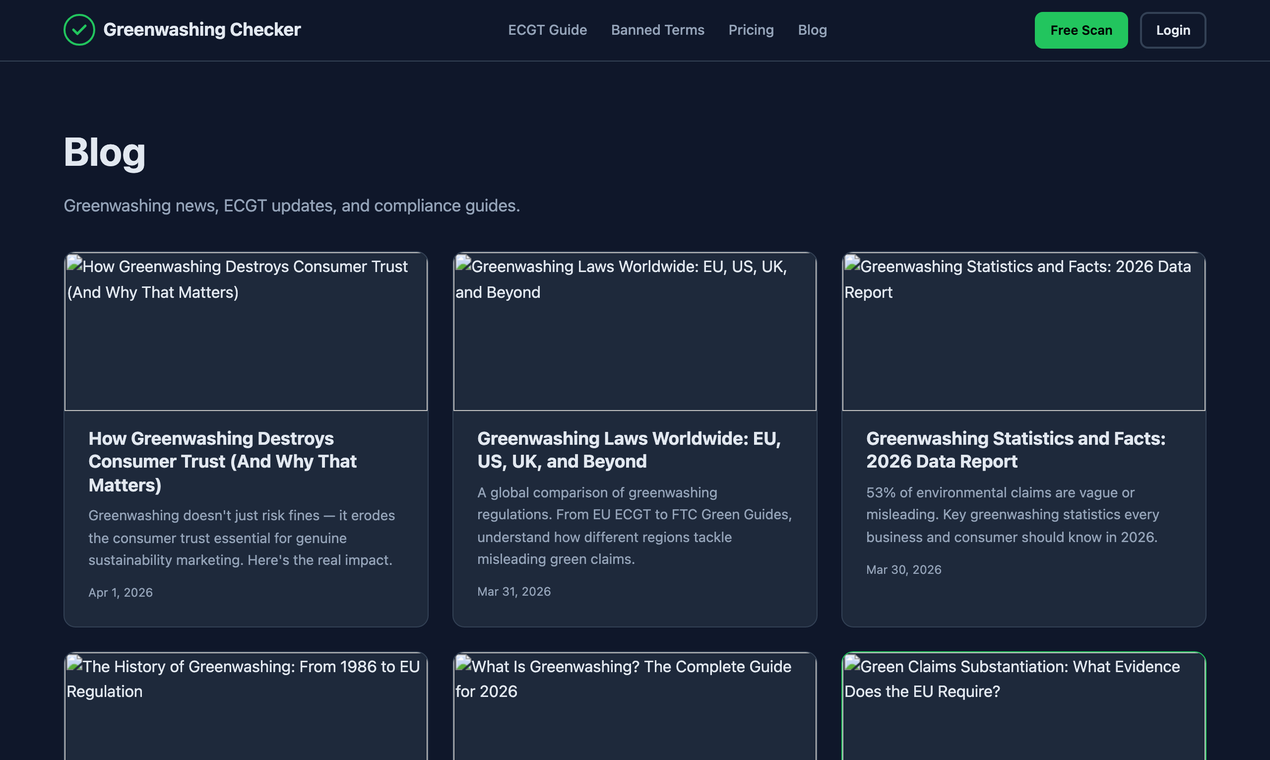This screenshot has height=760, width=1270.
Task: Open 'Greenwashing Laws Worldwide: EU, US, UK' post
Action: [x=628, y=449]
